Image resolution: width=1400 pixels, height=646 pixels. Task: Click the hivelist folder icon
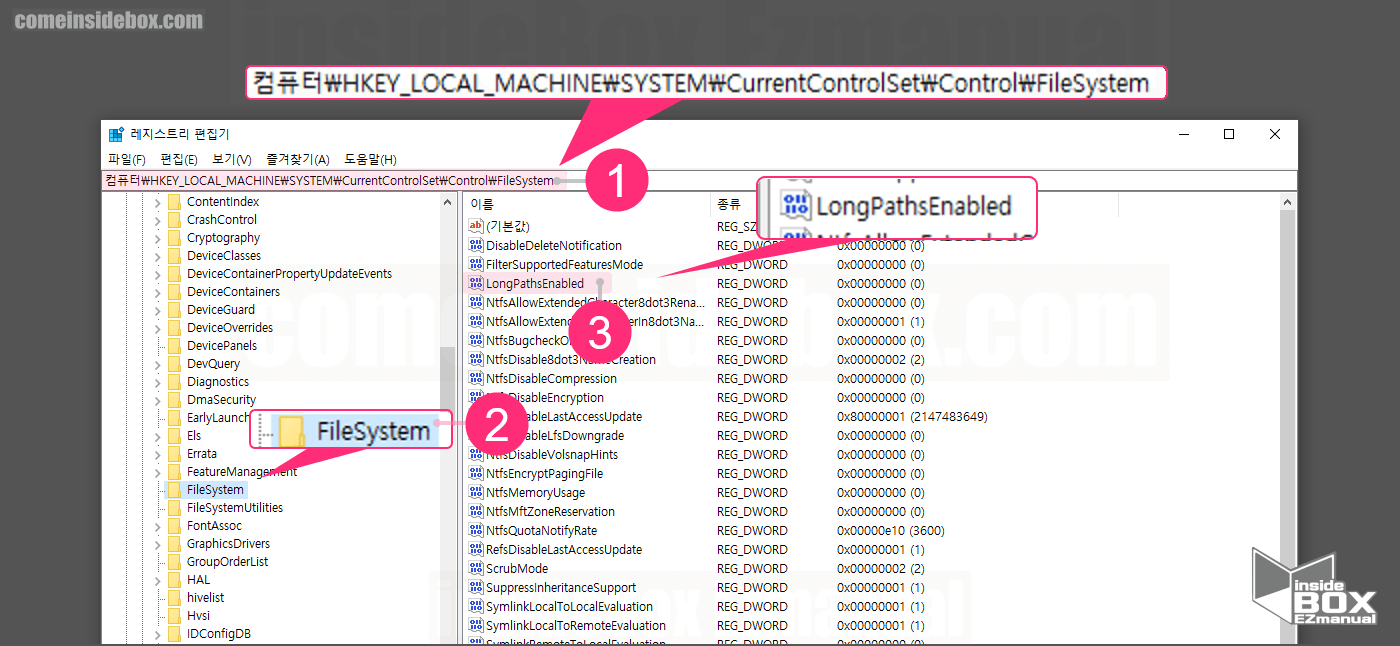click(174, 598)
